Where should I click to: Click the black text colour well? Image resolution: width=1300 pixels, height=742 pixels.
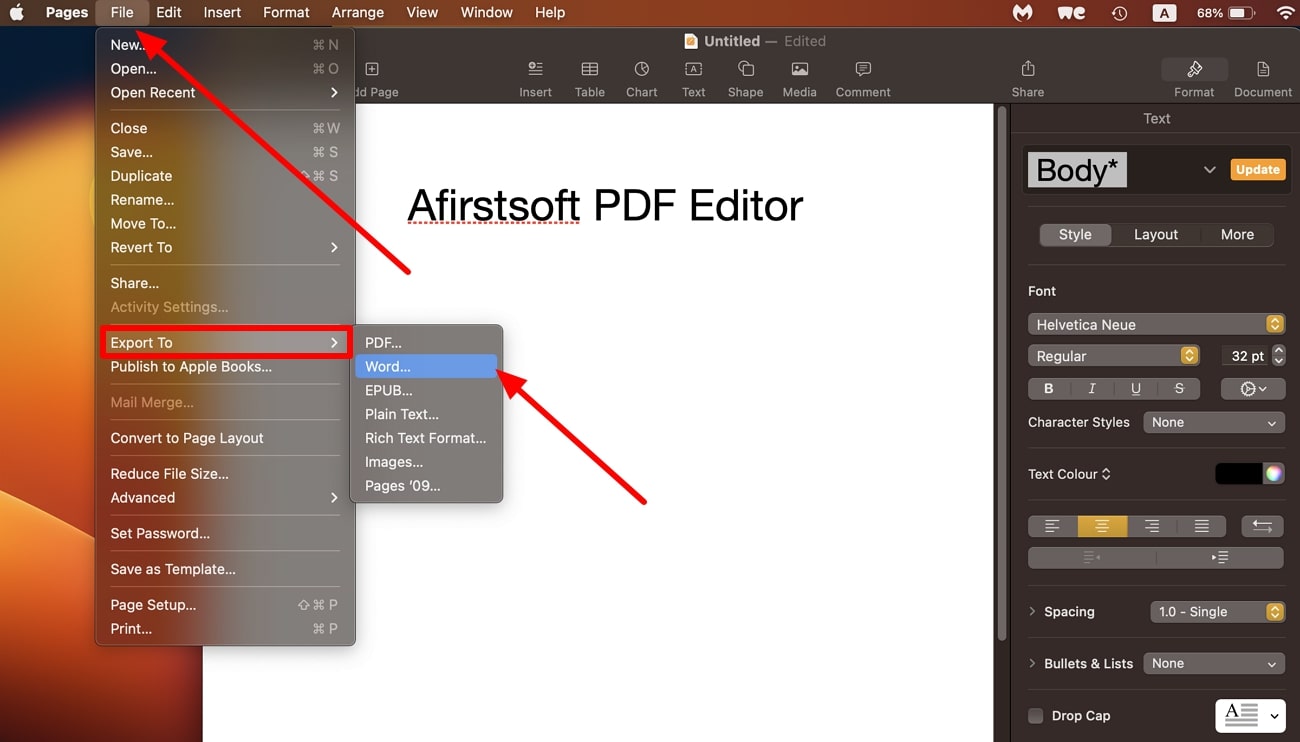click(x=1238, y=474)
